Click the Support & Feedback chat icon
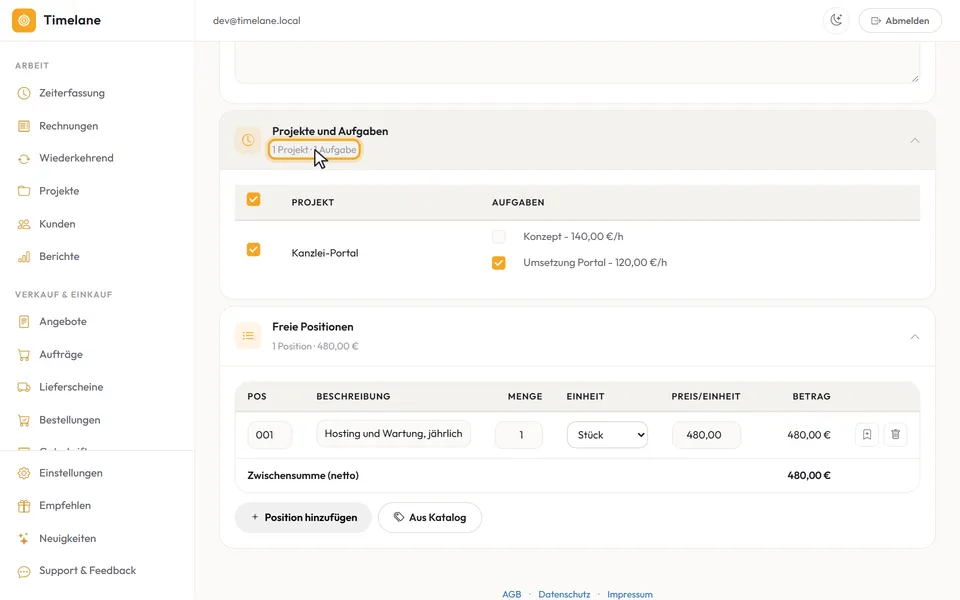This screenshot has width=960, height=600. (24, 571)
